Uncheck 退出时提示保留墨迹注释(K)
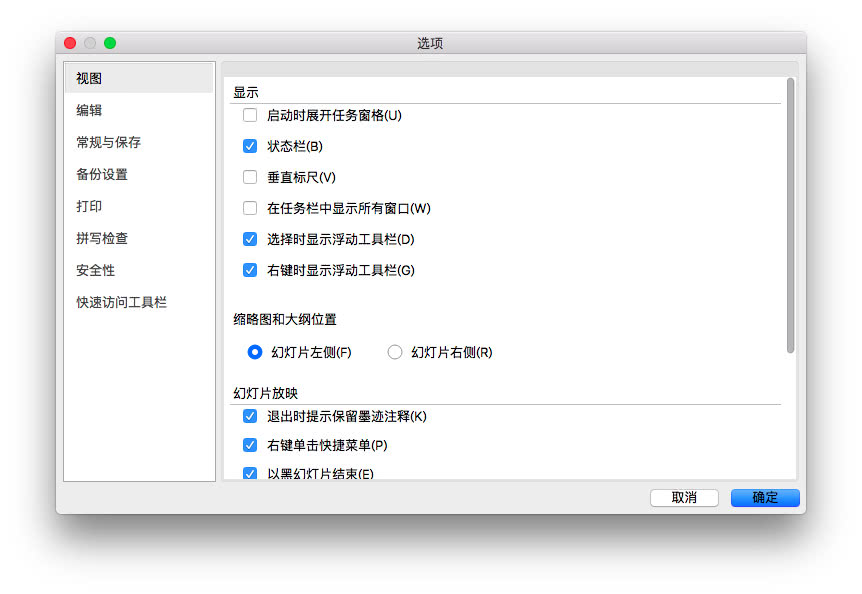This screenshot has height=594, width=862. (x=250, y=416)
